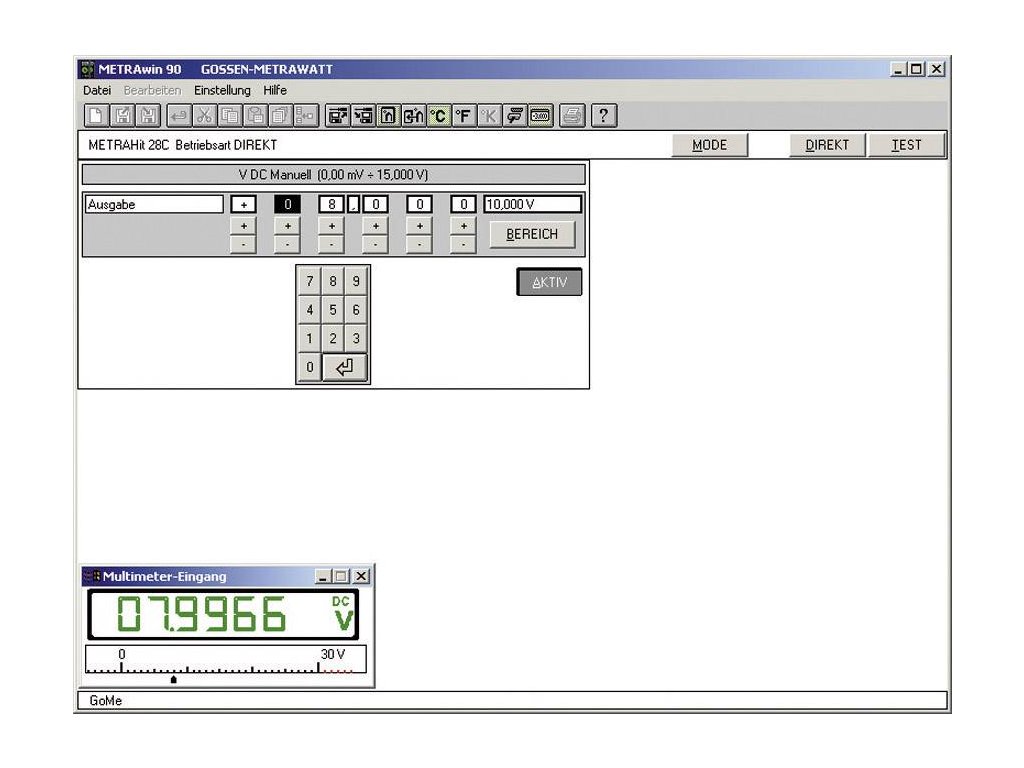Screen dimensions: 1024x768
Task: Select the Kelvin K unit icon
Action: pos(490,116)
